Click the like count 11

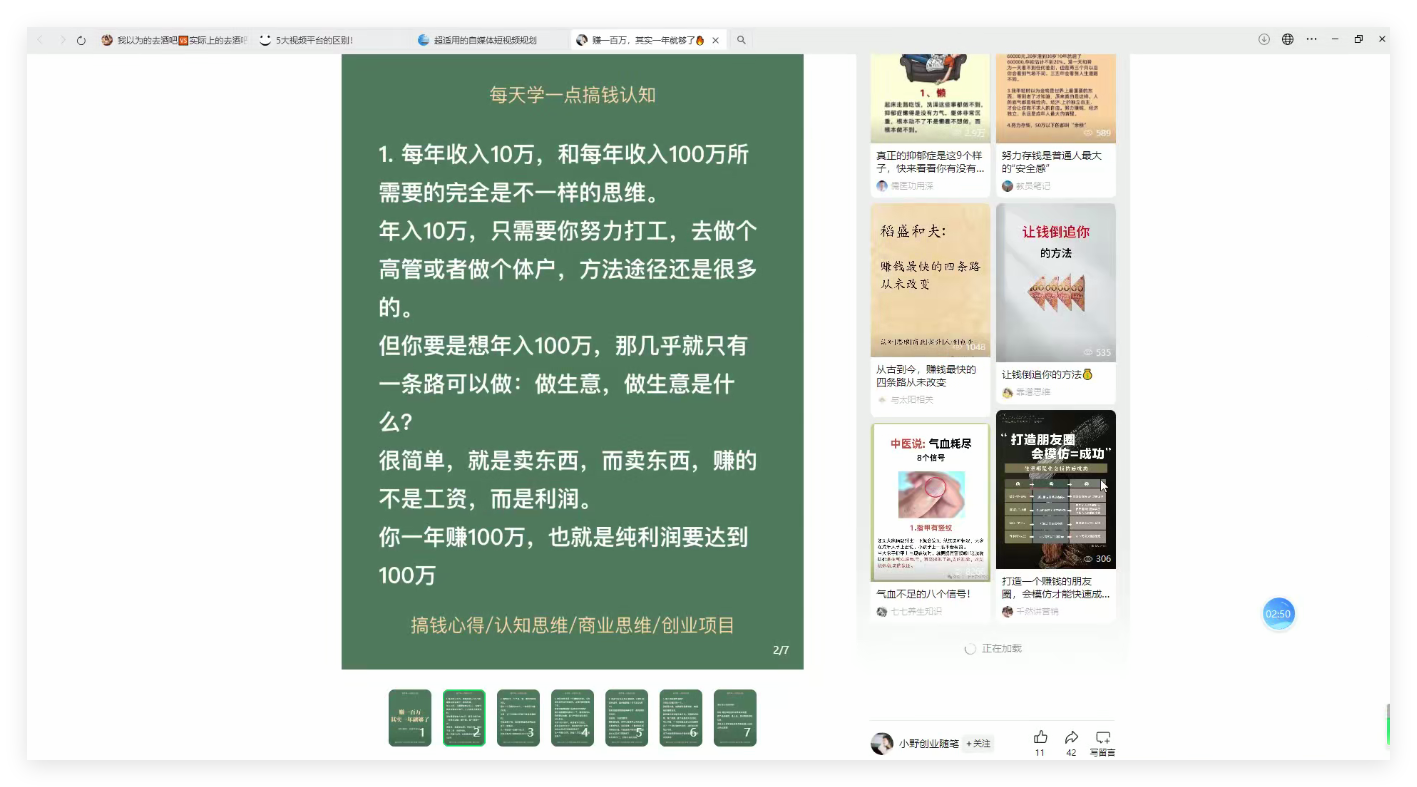(1040, 753)
